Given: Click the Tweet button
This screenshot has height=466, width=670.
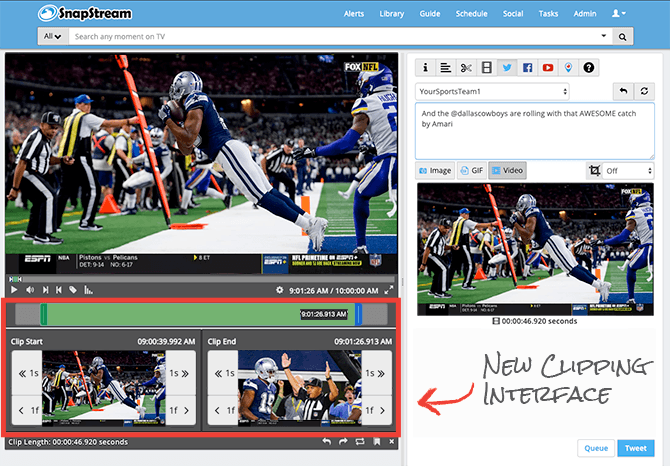Looking at the screenshot, I should (635, 449).
